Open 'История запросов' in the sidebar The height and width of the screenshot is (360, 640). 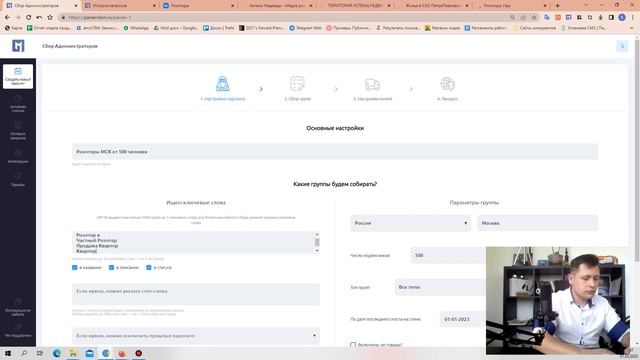tap(18, 131)
